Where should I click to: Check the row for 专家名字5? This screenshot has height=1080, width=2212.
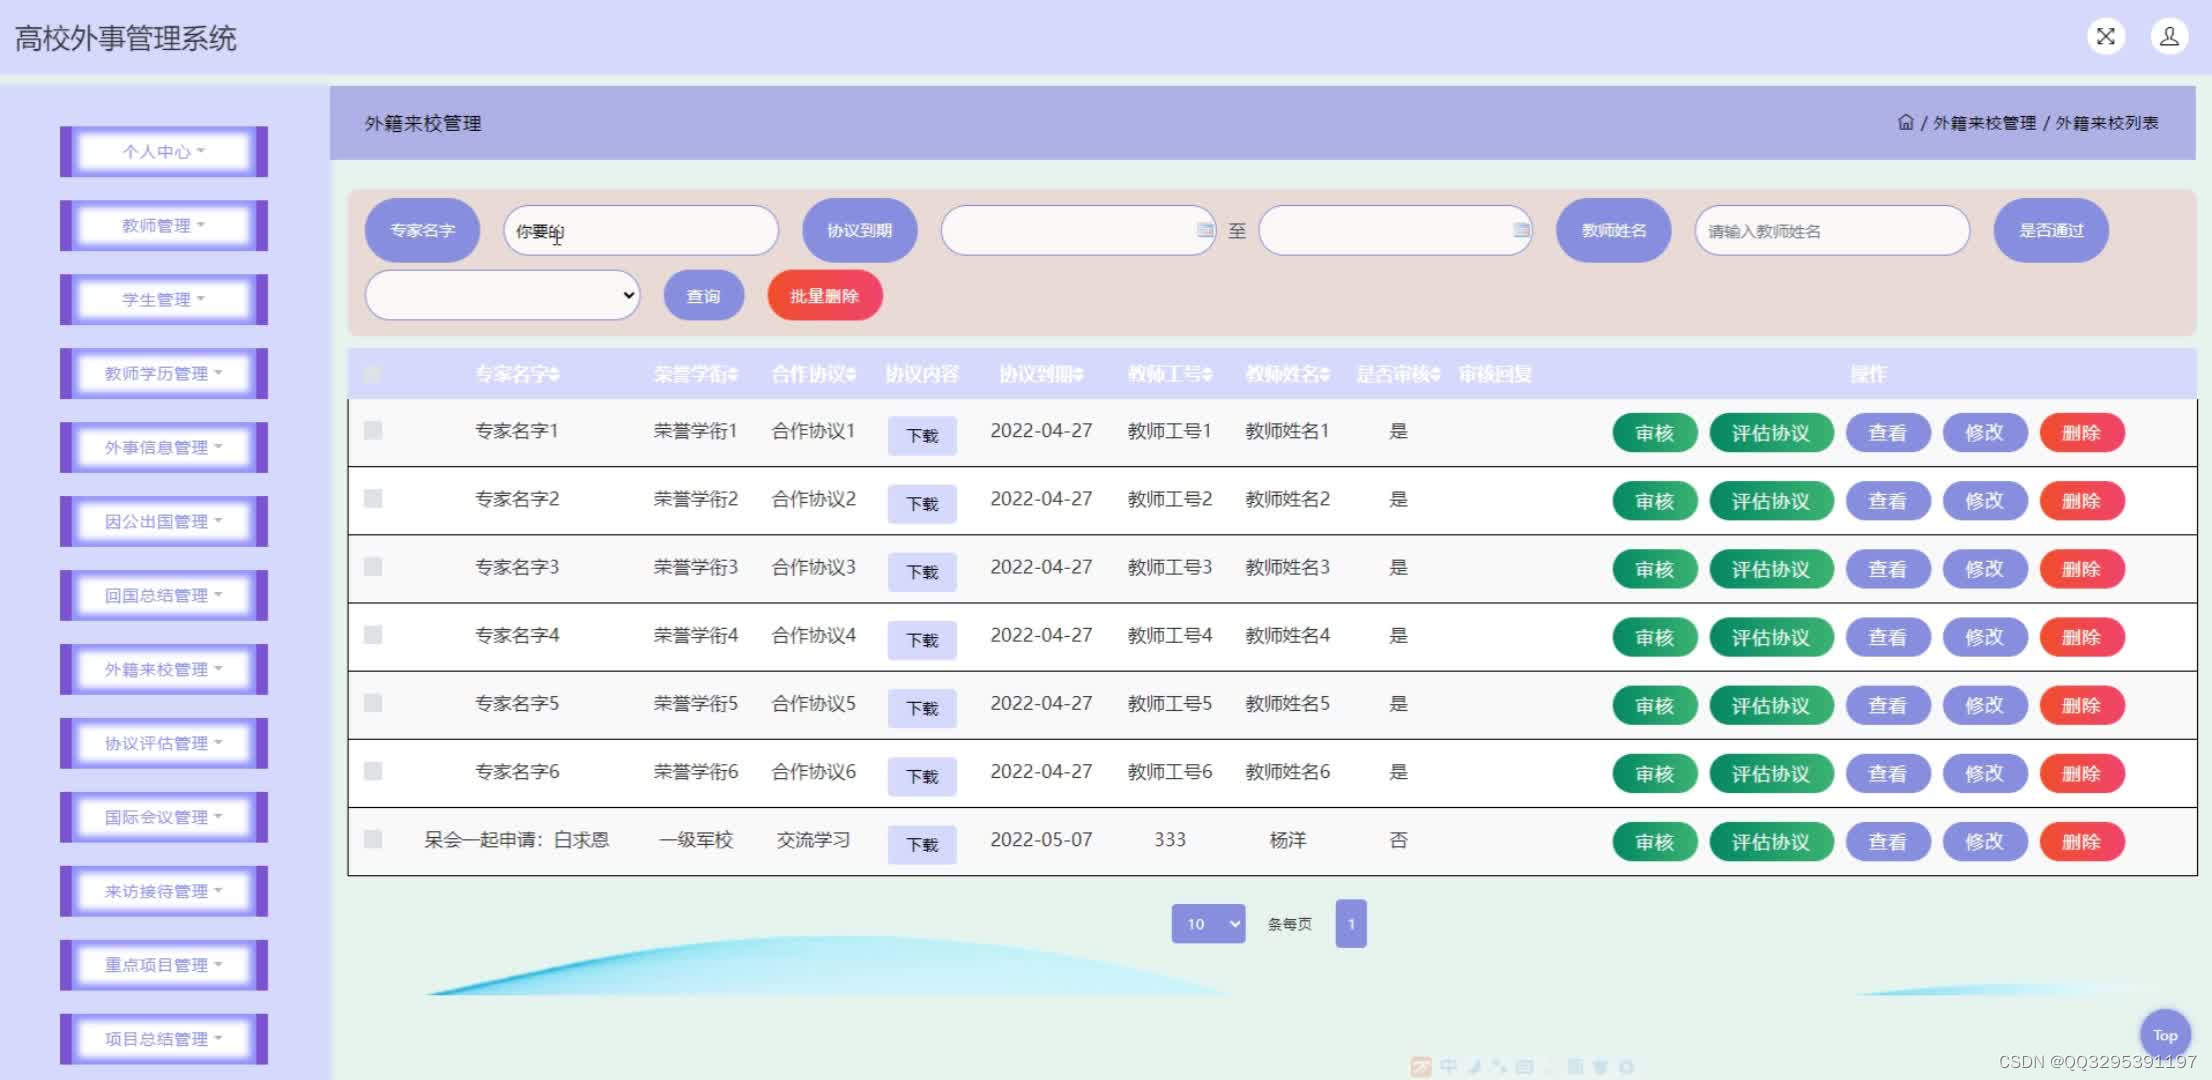[373, 703]
